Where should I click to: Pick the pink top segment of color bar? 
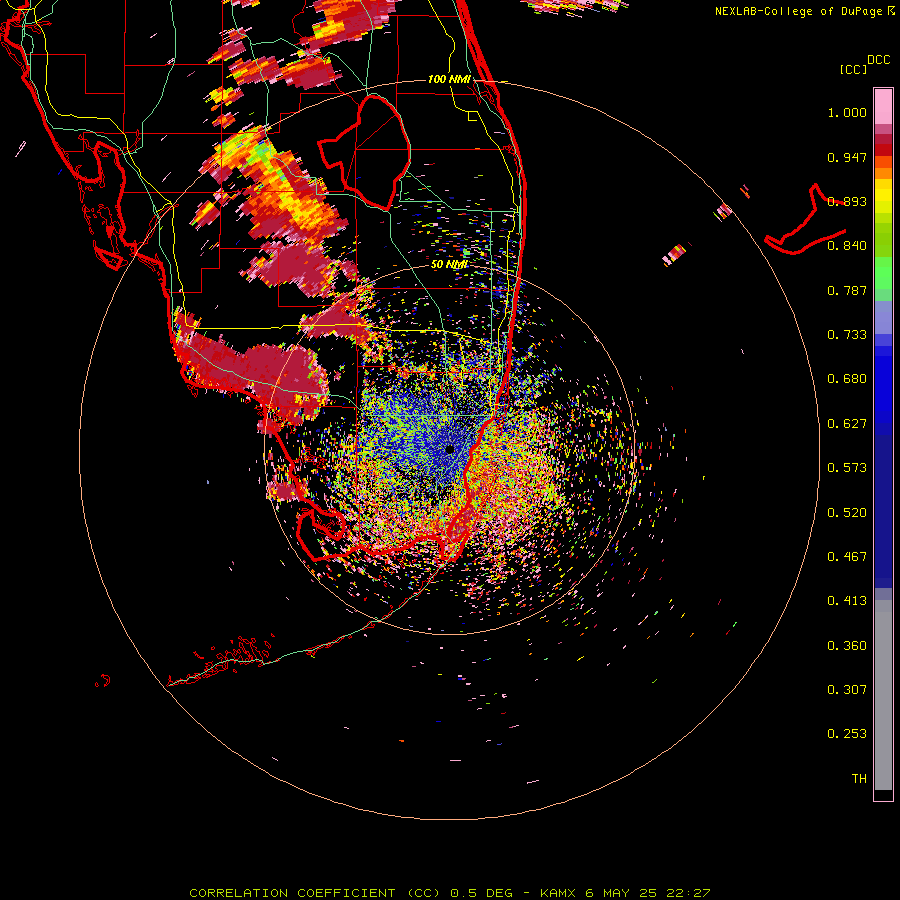883,107
